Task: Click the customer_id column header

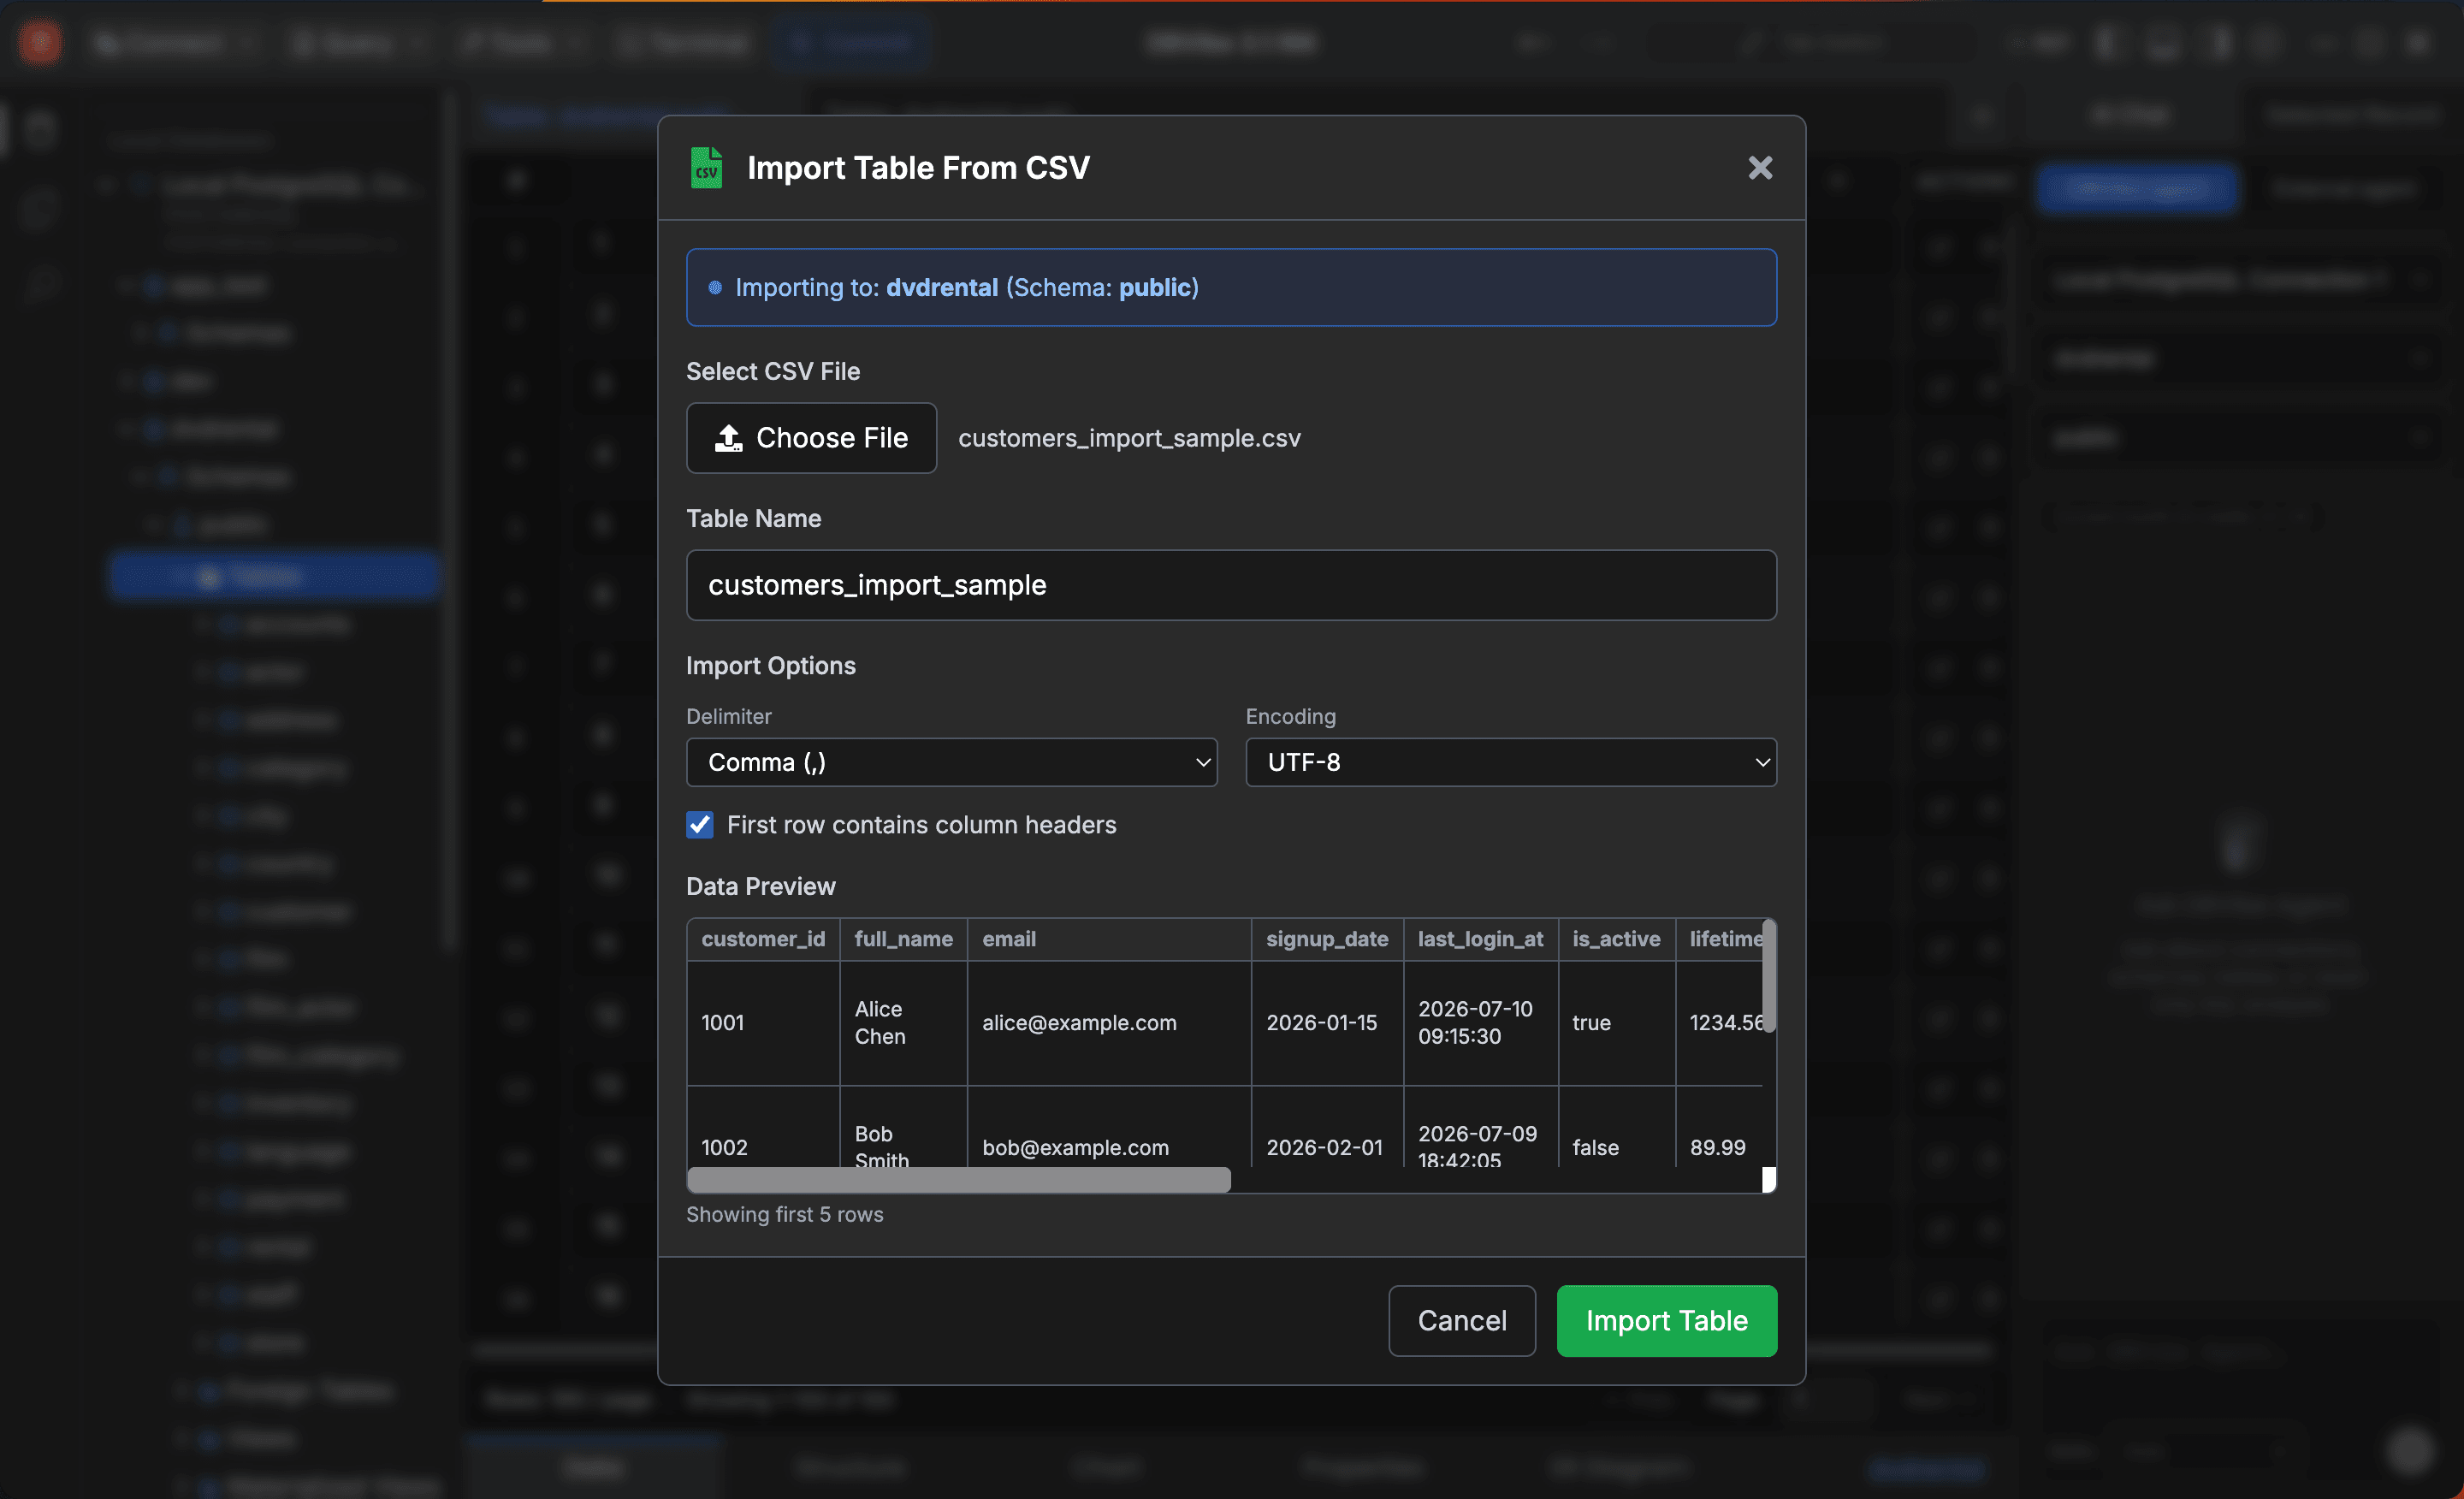Action: pos(763,939)
